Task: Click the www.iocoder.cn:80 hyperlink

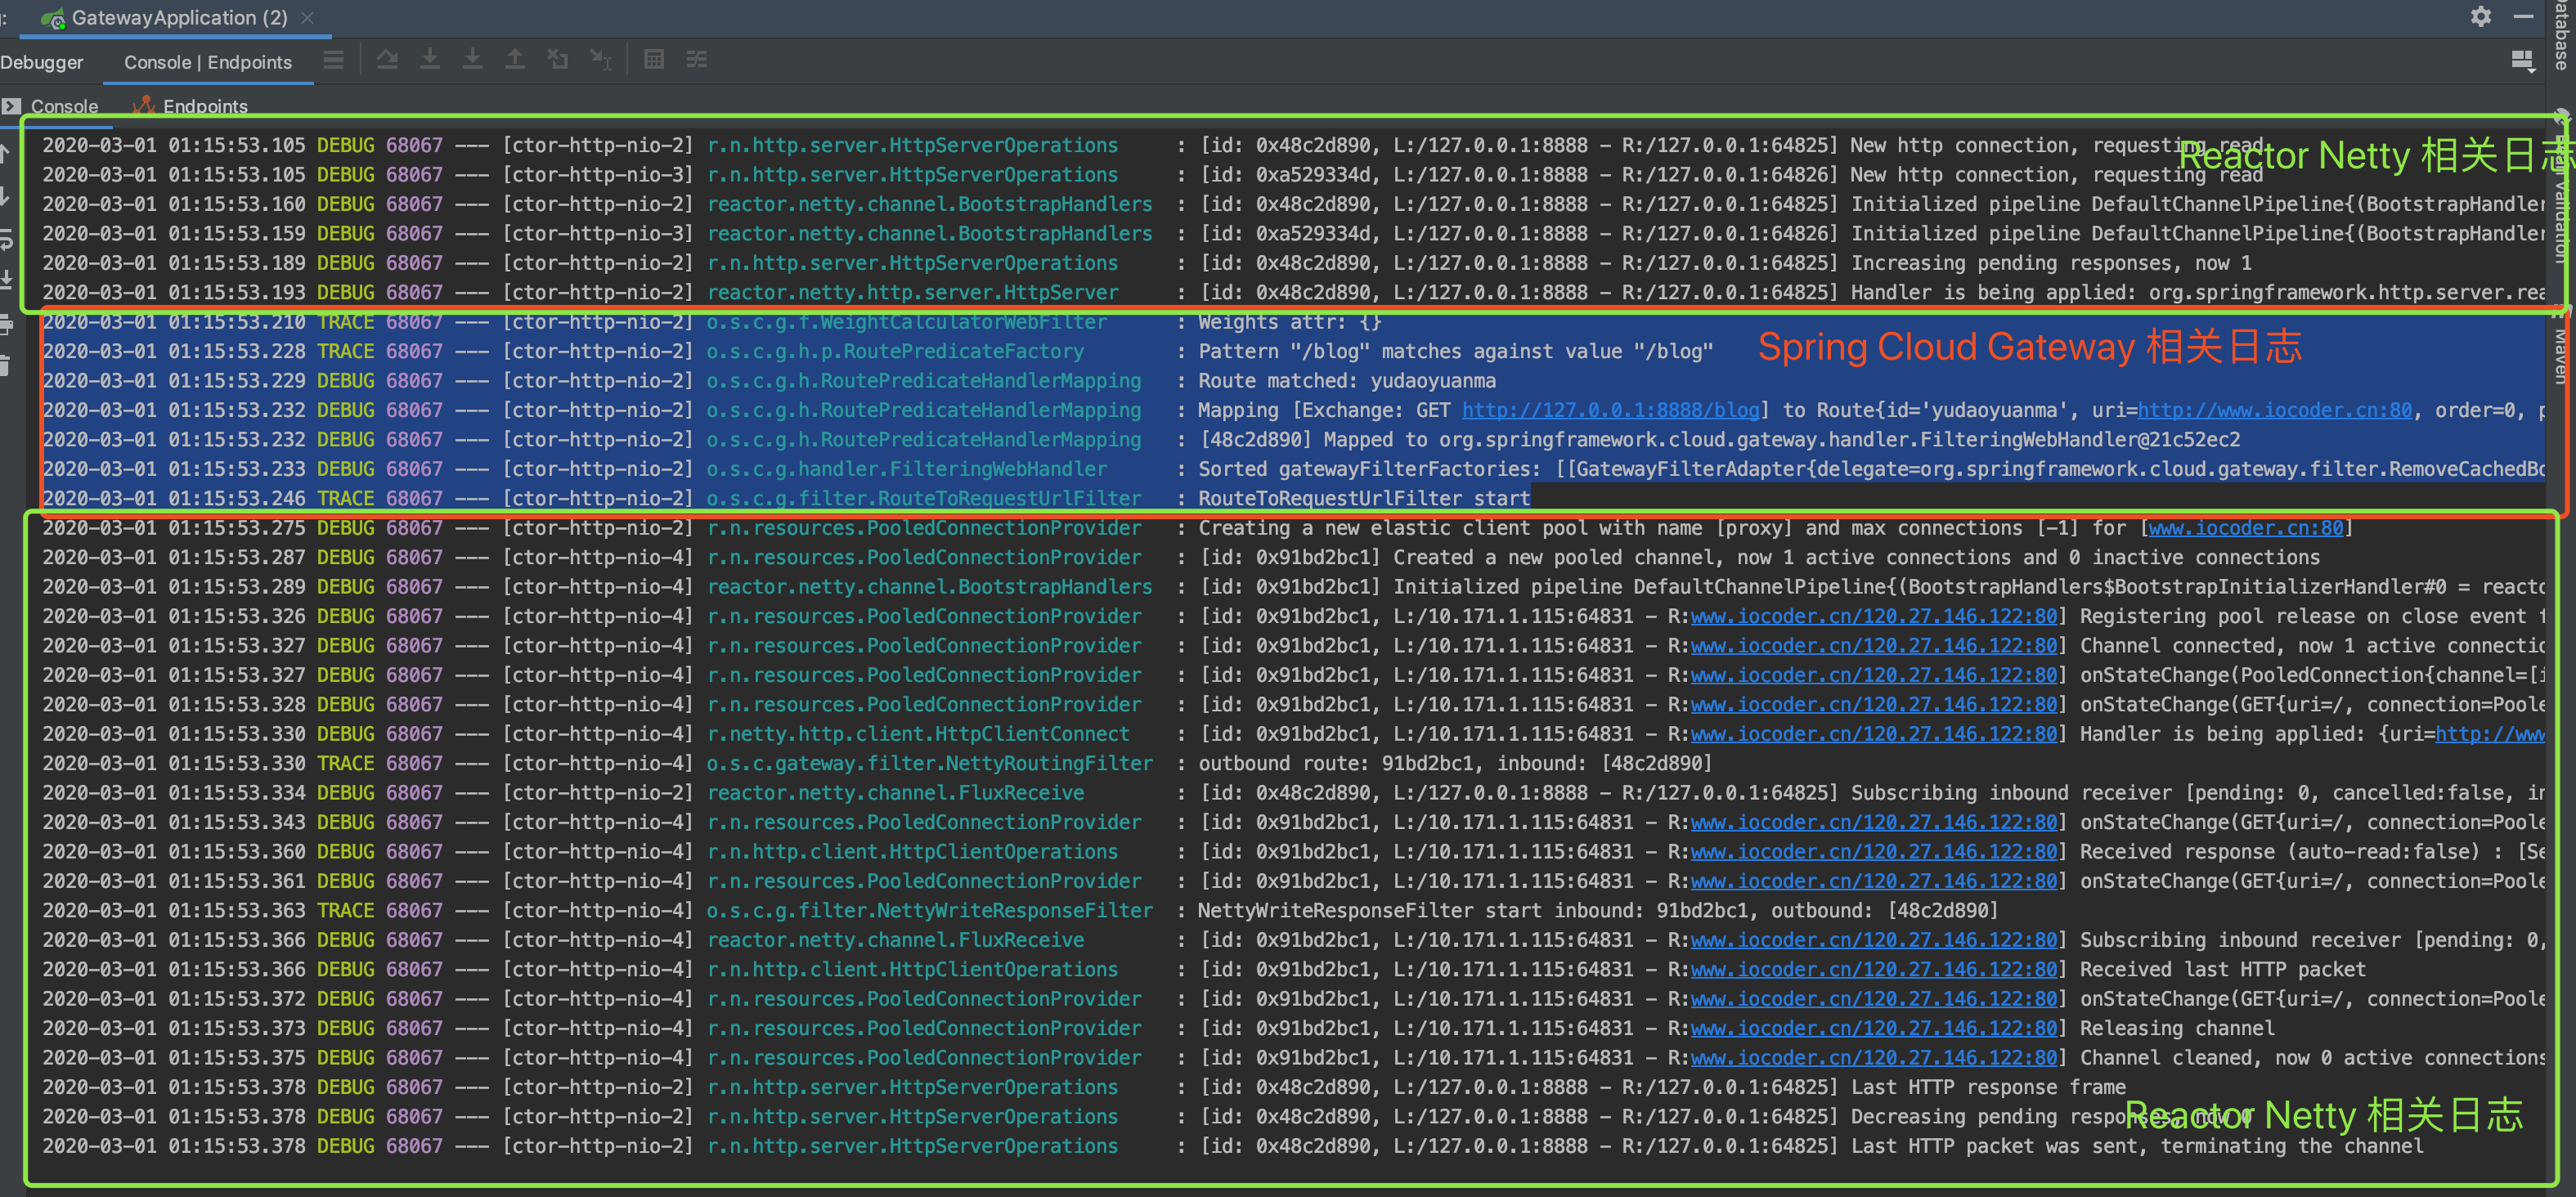Action: click(x=2246, y=528)
